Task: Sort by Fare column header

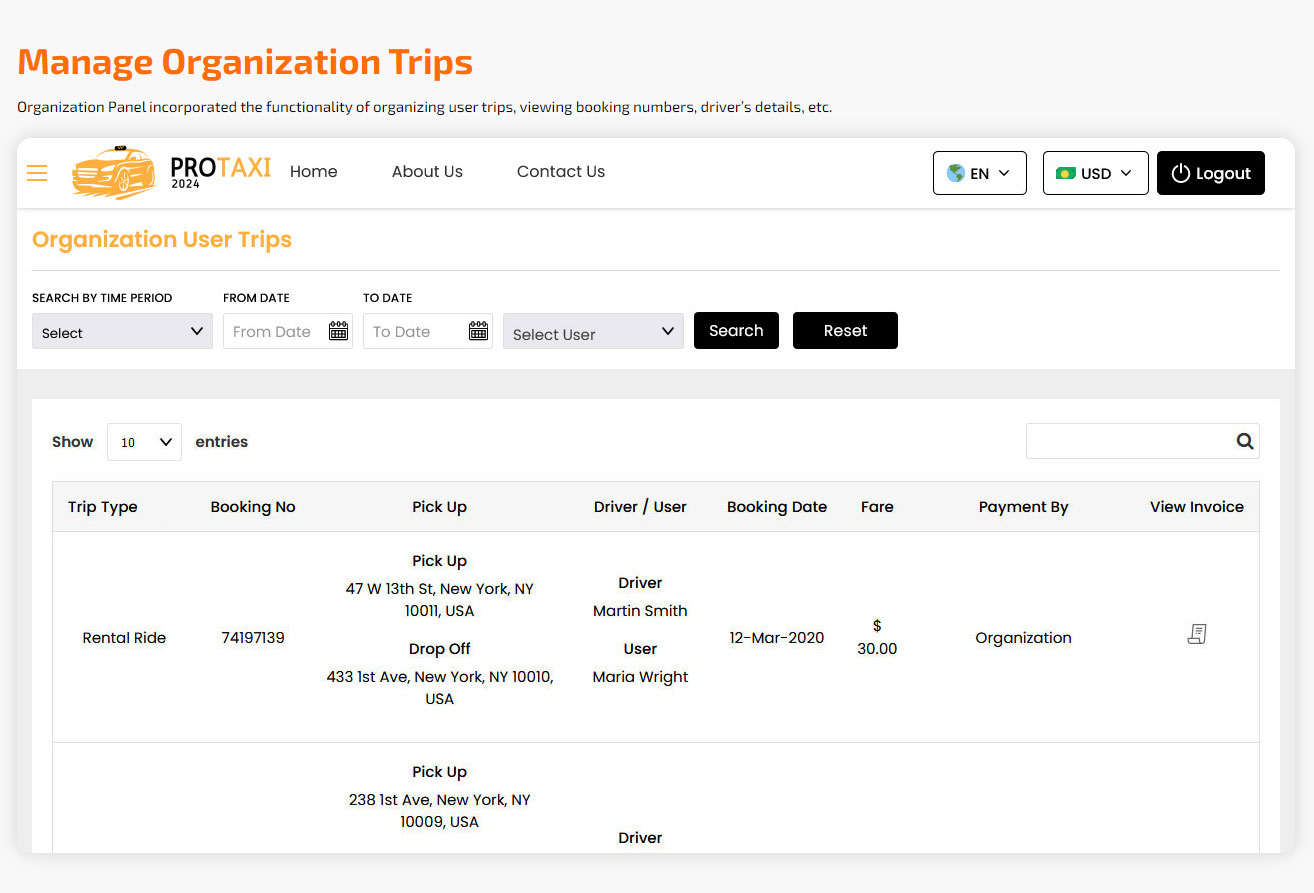Action: pos(877,507)
